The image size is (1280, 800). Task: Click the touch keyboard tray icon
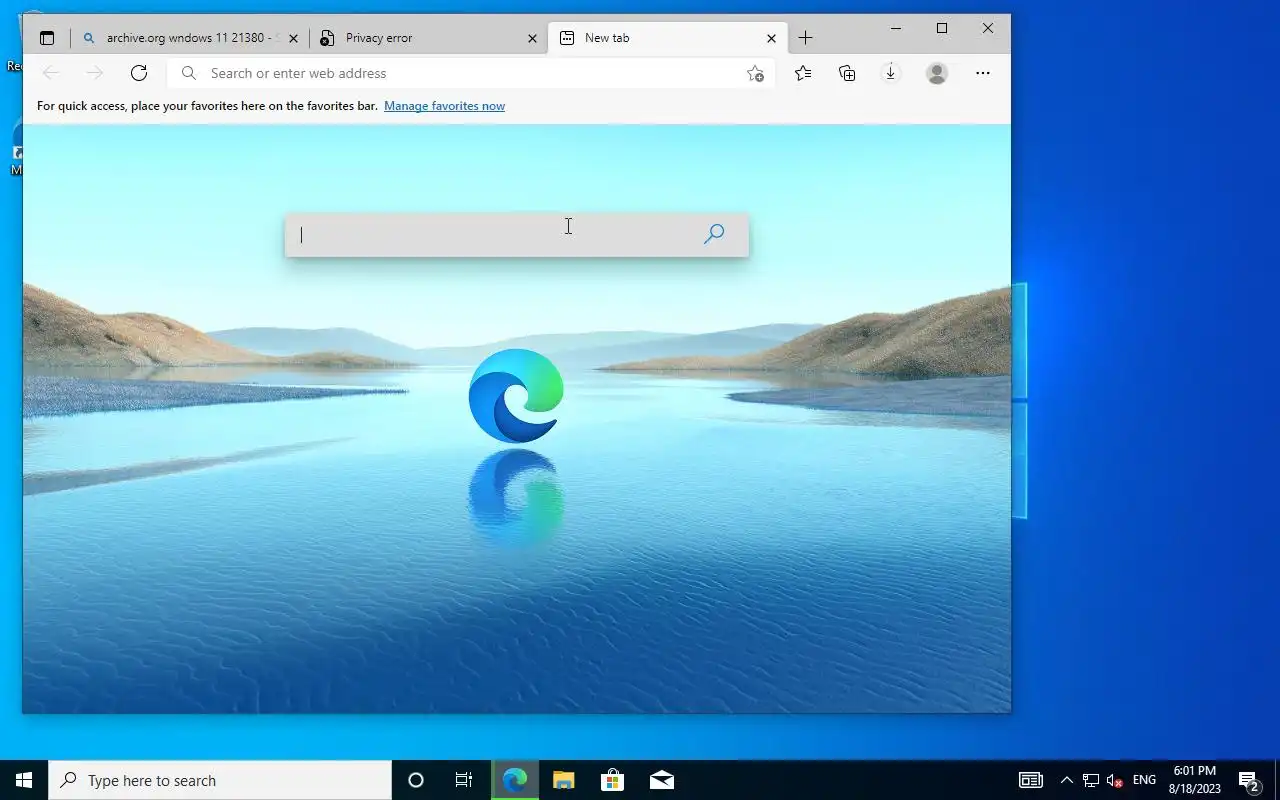tap(1030, 780)
